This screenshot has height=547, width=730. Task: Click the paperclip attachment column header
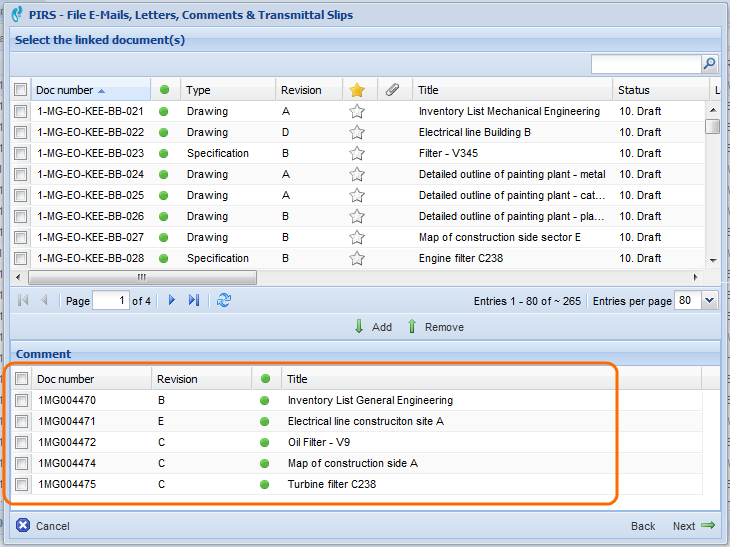392,89
